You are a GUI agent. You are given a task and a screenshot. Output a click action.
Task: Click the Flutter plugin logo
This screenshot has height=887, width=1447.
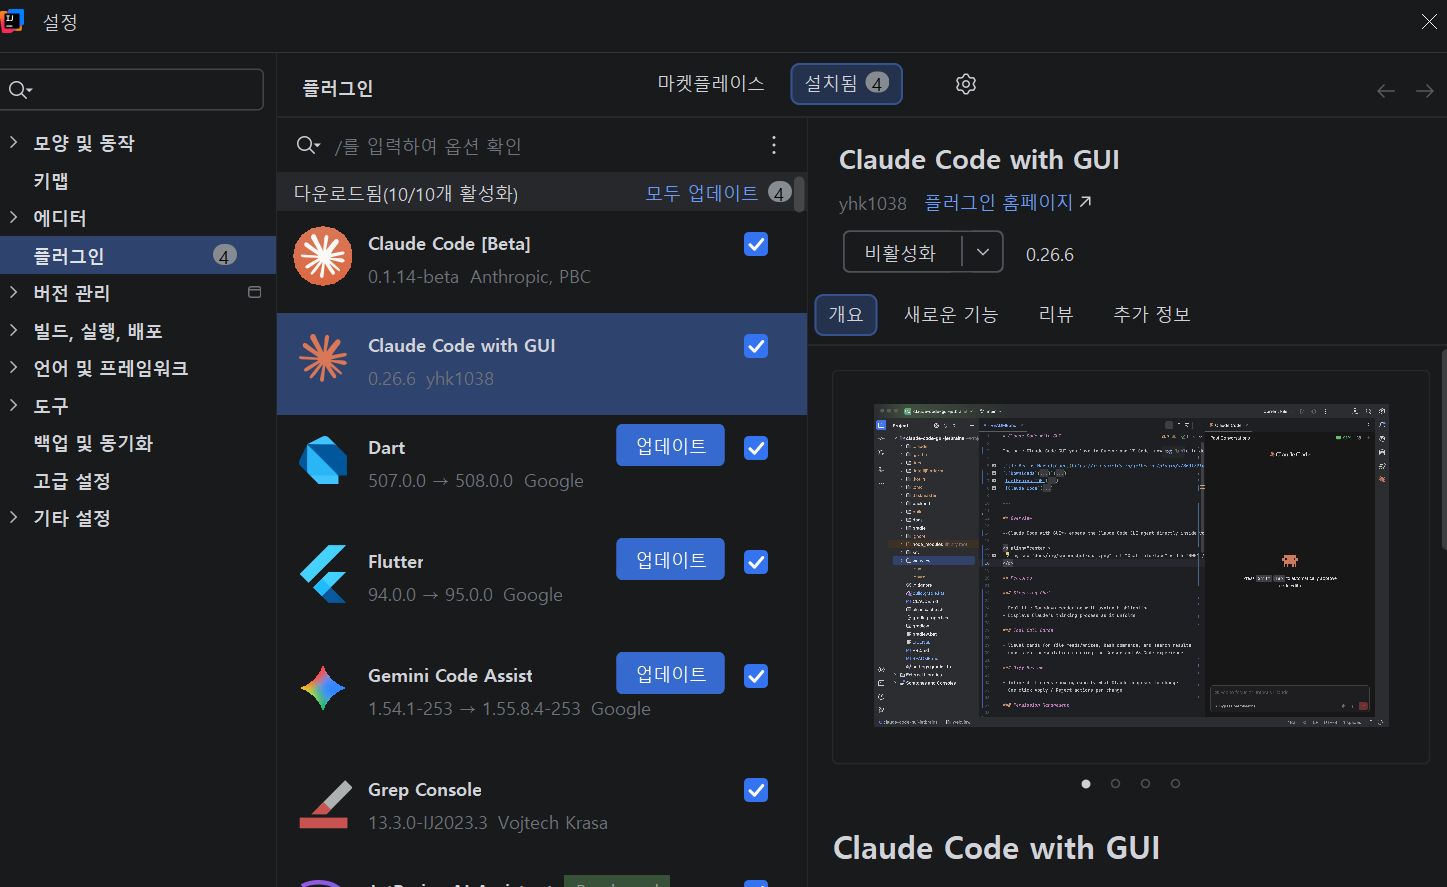(323, 574)
